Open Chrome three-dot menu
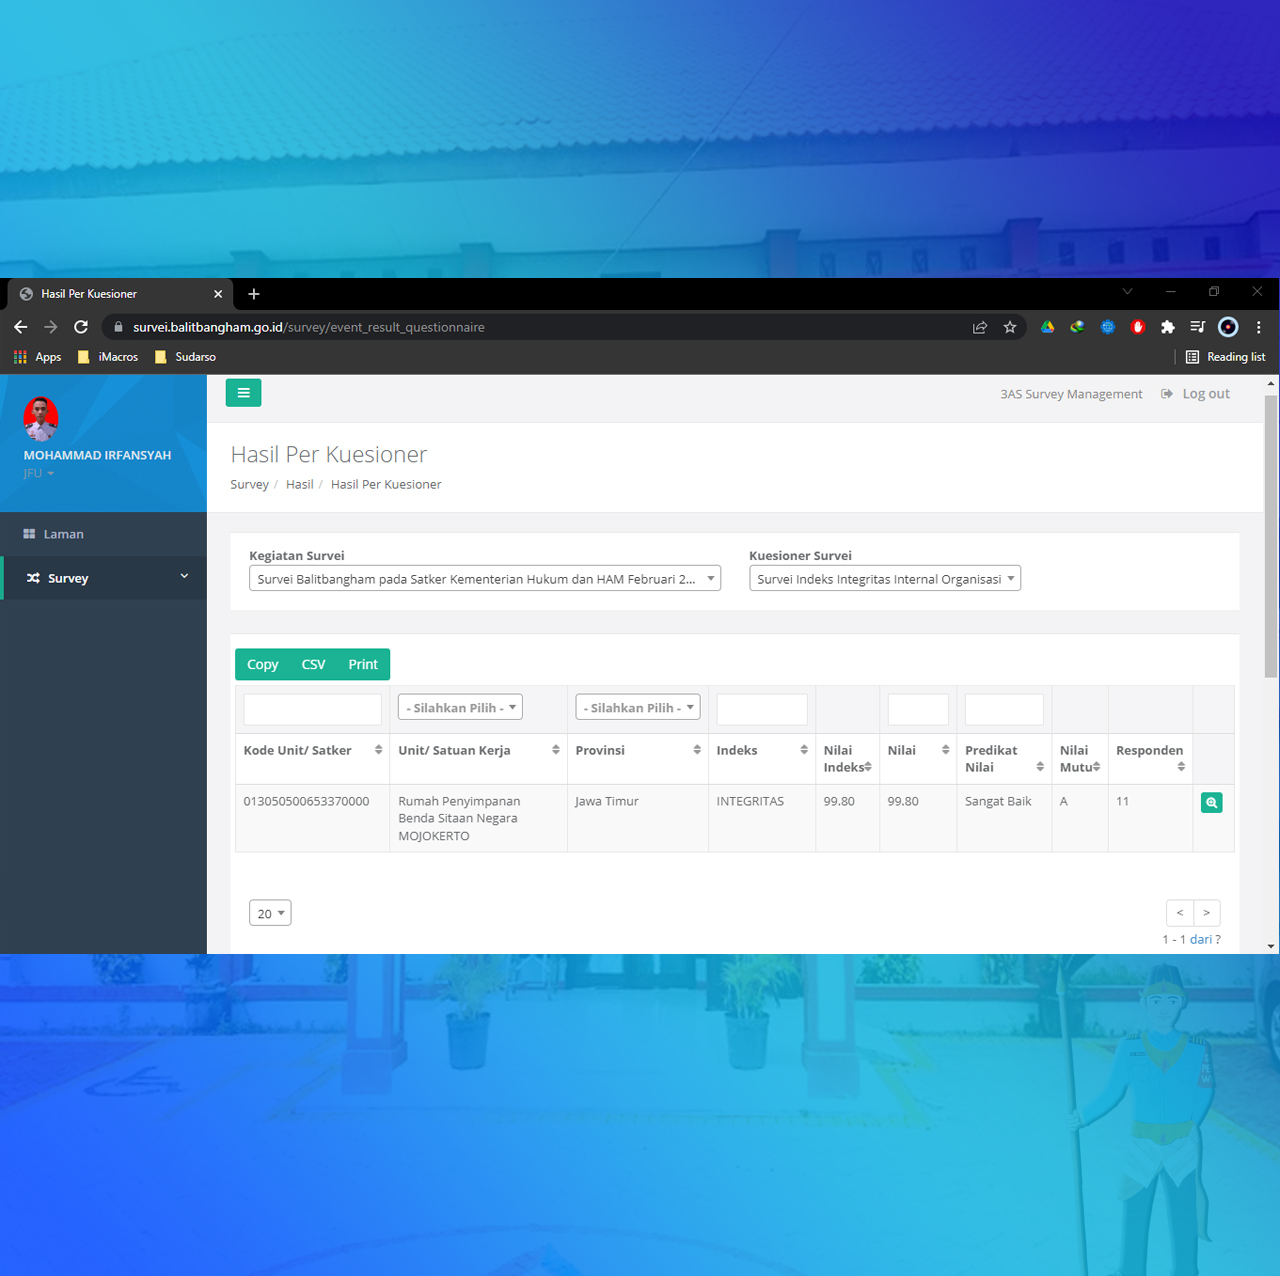This screenshot has height=1276, width=1280. [x=1259, y=327]
